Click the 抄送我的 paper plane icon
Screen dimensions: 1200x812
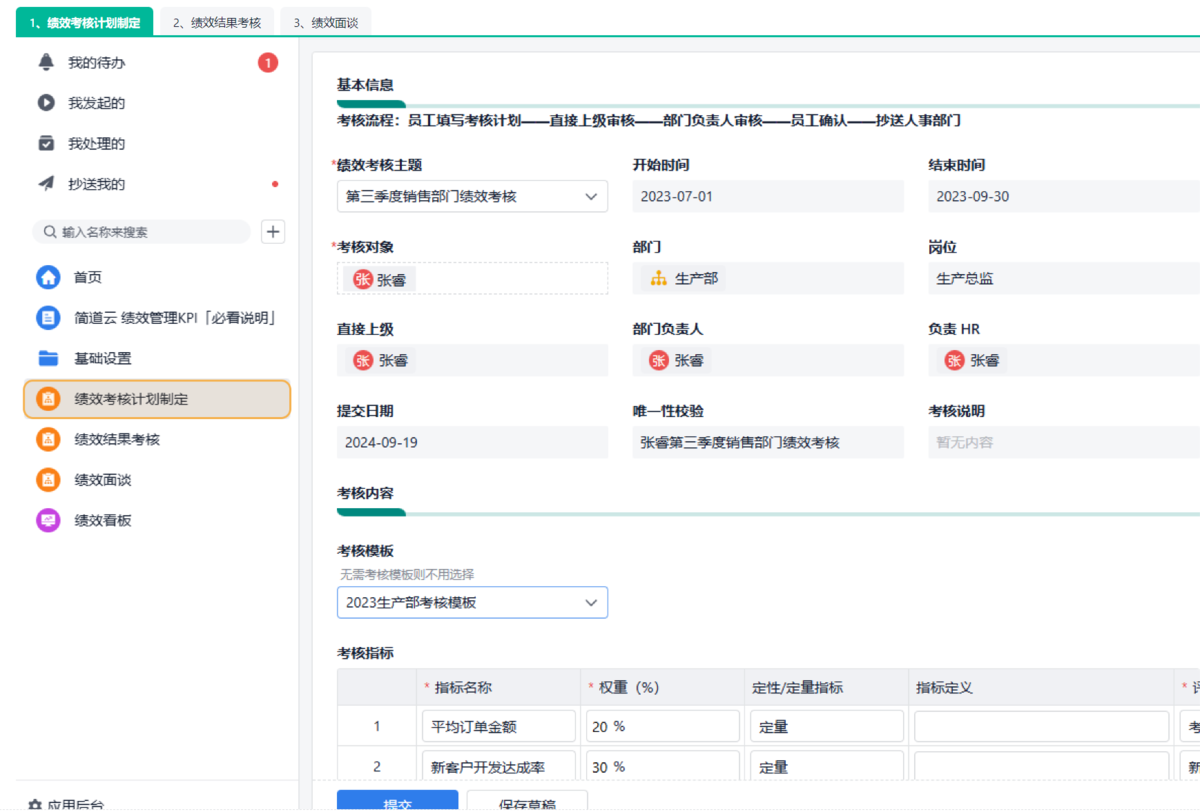[46, 184]
